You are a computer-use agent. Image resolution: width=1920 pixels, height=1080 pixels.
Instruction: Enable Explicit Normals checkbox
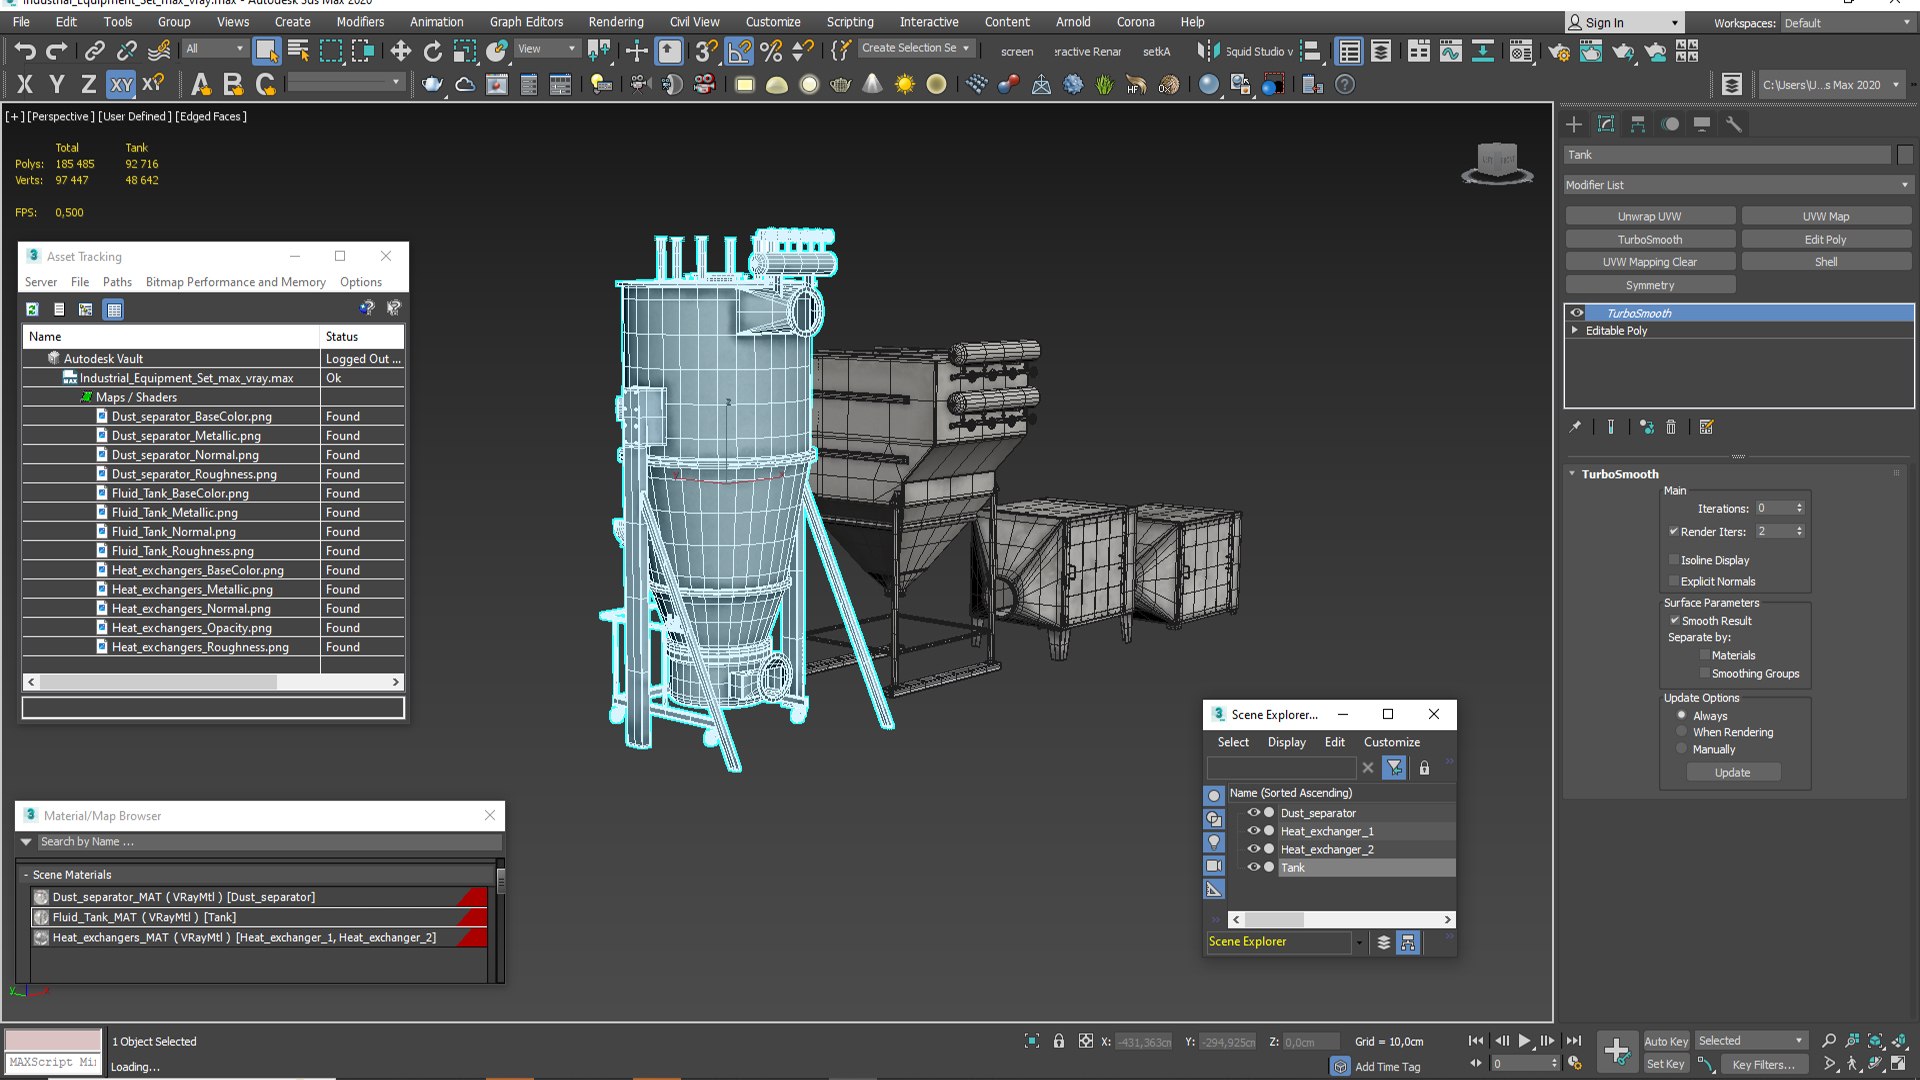(1674, 581)
